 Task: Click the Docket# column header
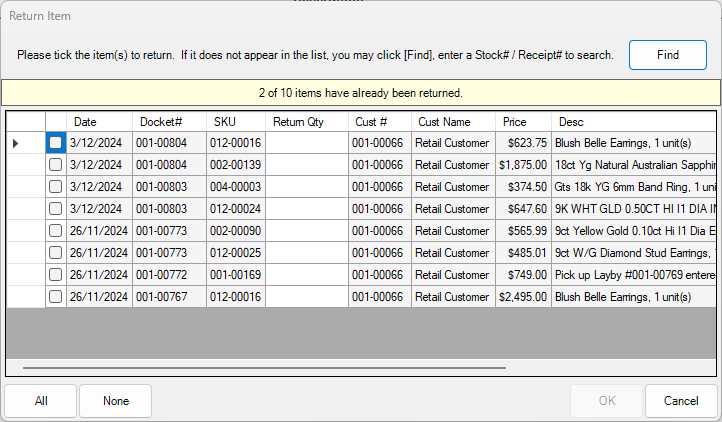coord(169,122)
